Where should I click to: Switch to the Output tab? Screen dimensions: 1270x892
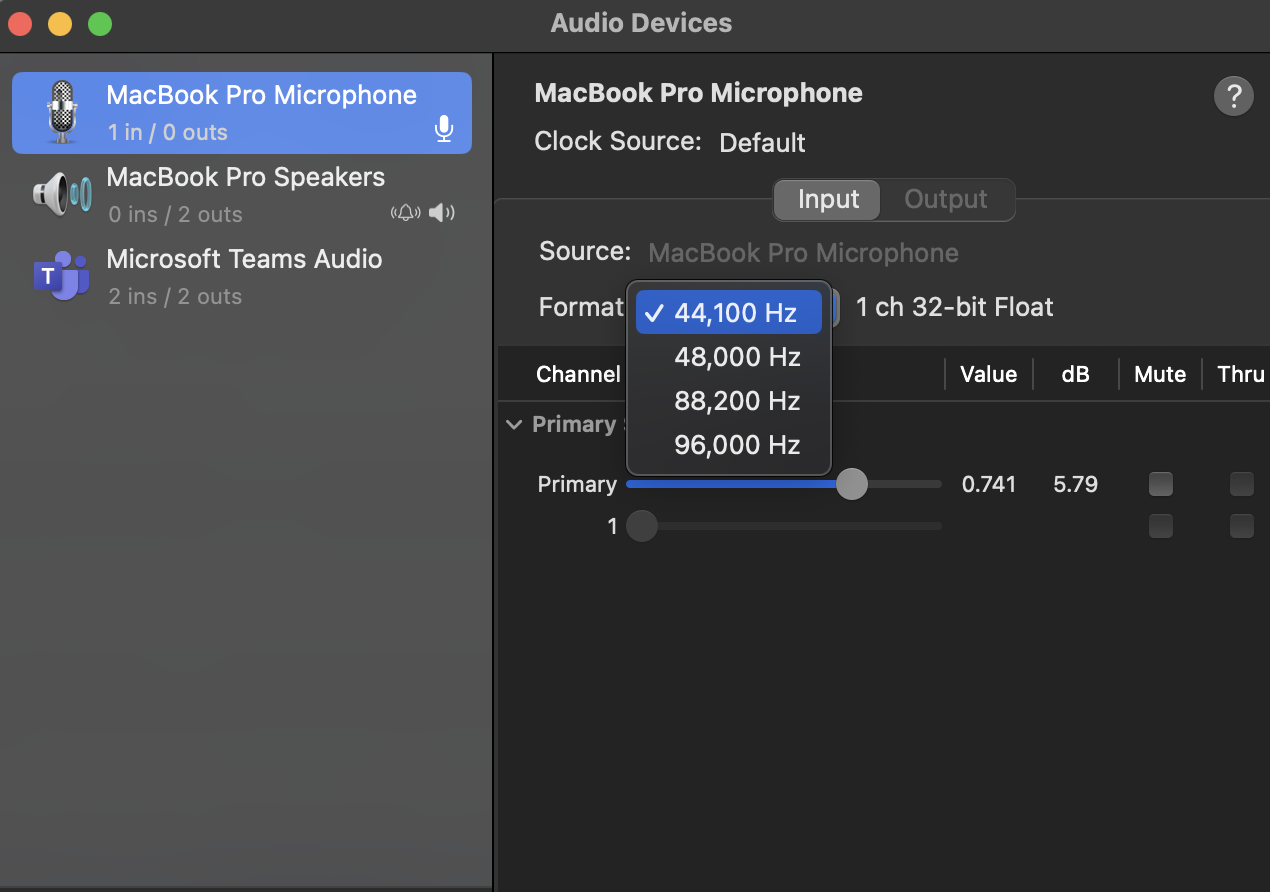[945, 199]
